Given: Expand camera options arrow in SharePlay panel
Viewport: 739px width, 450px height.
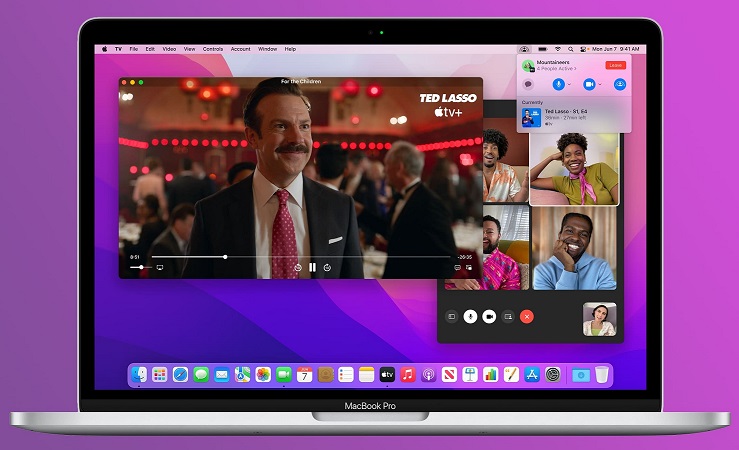Looking at the screenshot, I should pyautogui.click(x=600, y=84).
